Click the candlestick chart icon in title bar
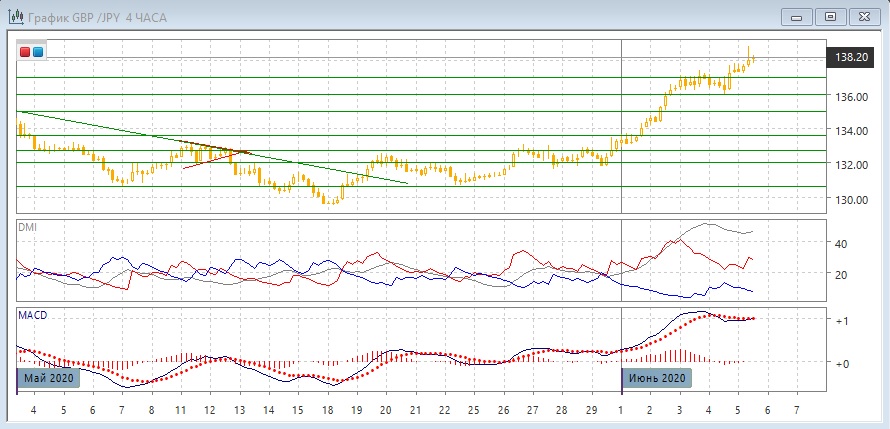This screenshot has height=429, width=890. 15,16
